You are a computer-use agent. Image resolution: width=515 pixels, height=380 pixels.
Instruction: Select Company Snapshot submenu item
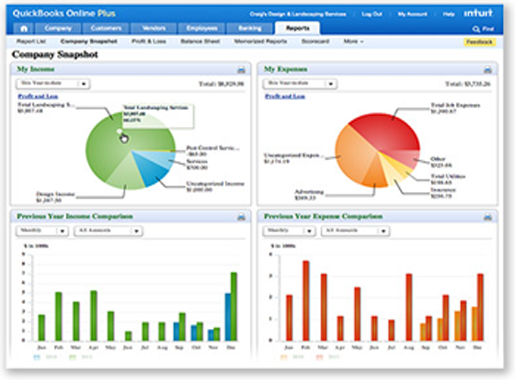click(89, 41)
